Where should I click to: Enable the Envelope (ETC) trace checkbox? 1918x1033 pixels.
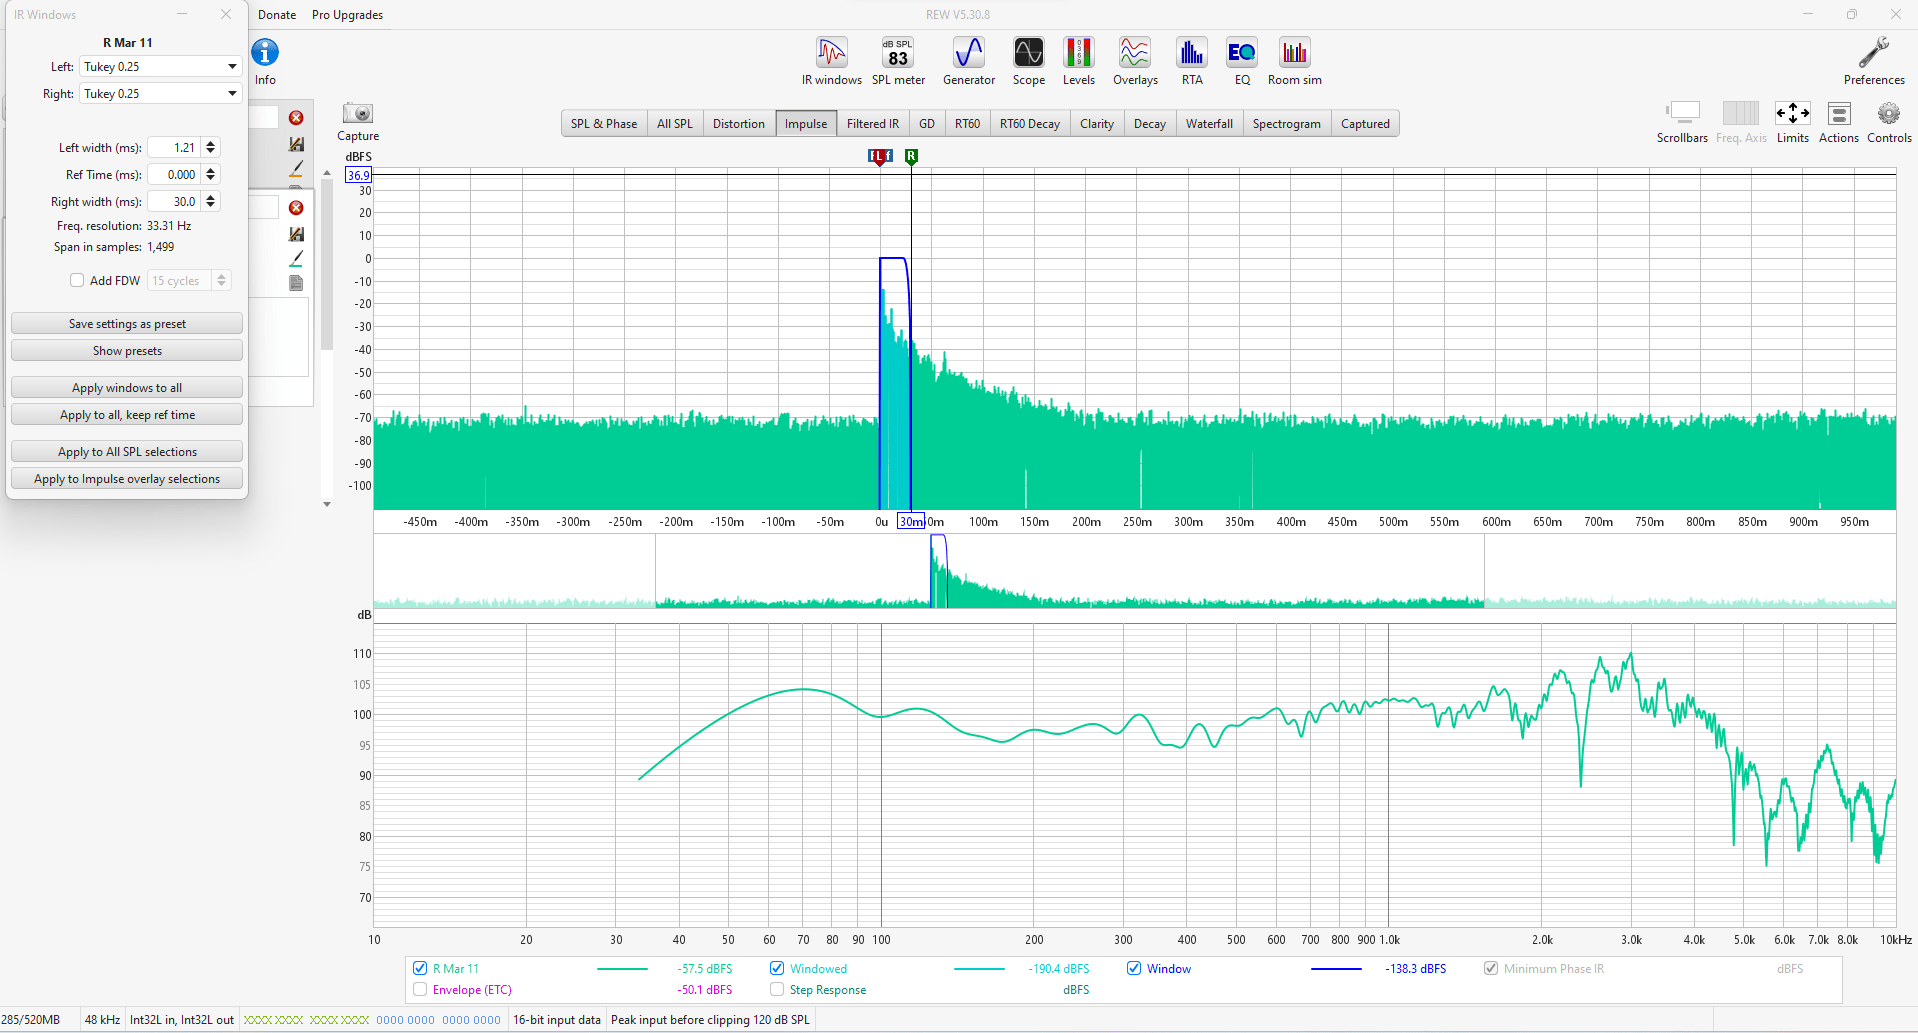click(x=420, y=989)
